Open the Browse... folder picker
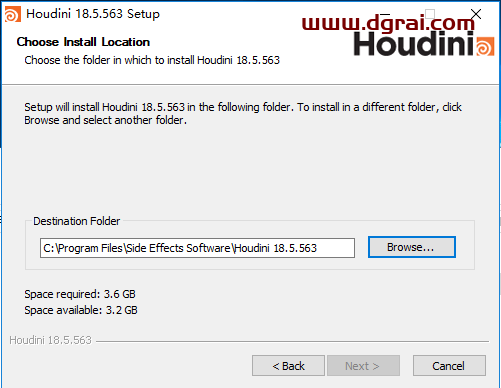Image resolution: width=501 pixels, height=388 pixels. click(412, 247)
